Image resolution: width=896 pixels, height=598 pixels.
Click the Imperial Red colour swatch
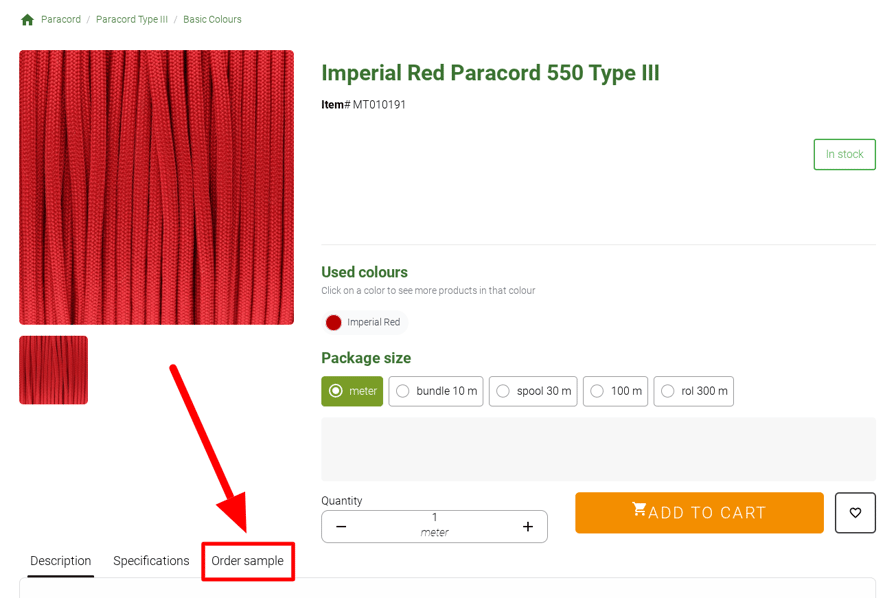[334, 322]
